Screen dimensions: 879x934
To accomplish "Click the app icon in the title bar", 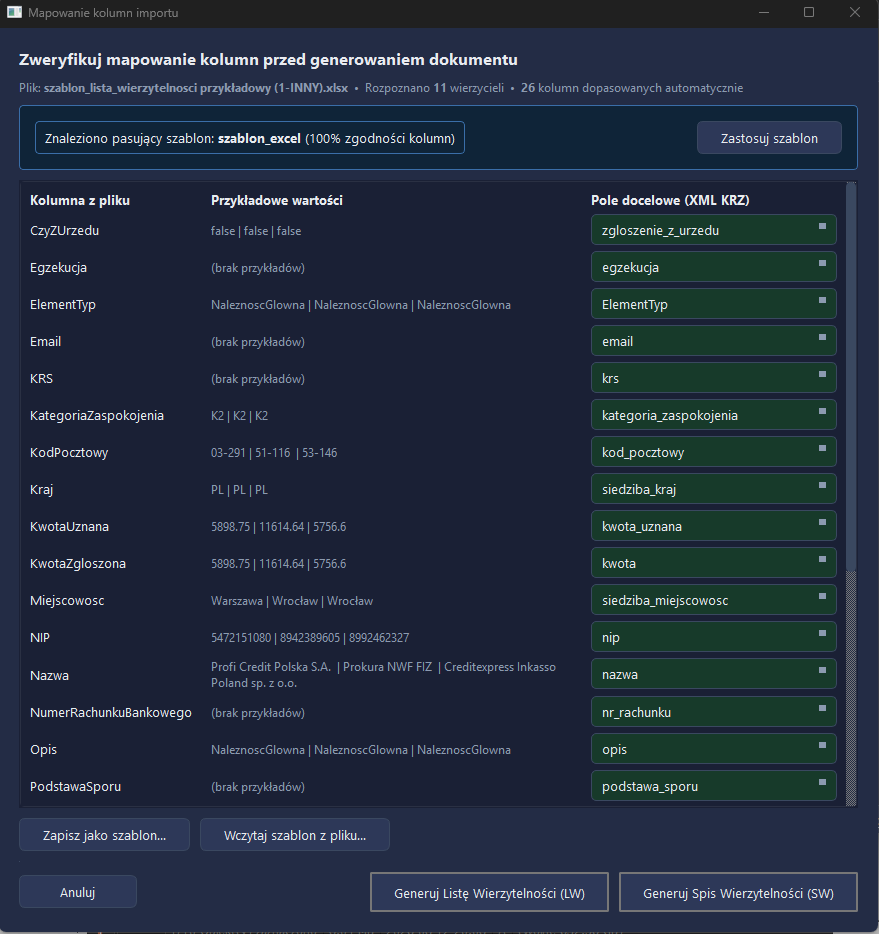I will [14, 13].
